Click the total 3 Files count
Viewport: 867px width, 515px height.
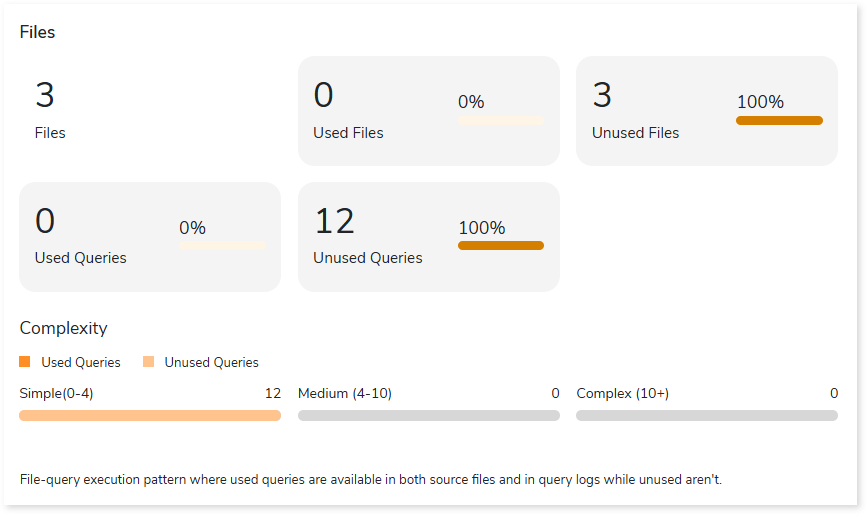(x=45, y=96)
